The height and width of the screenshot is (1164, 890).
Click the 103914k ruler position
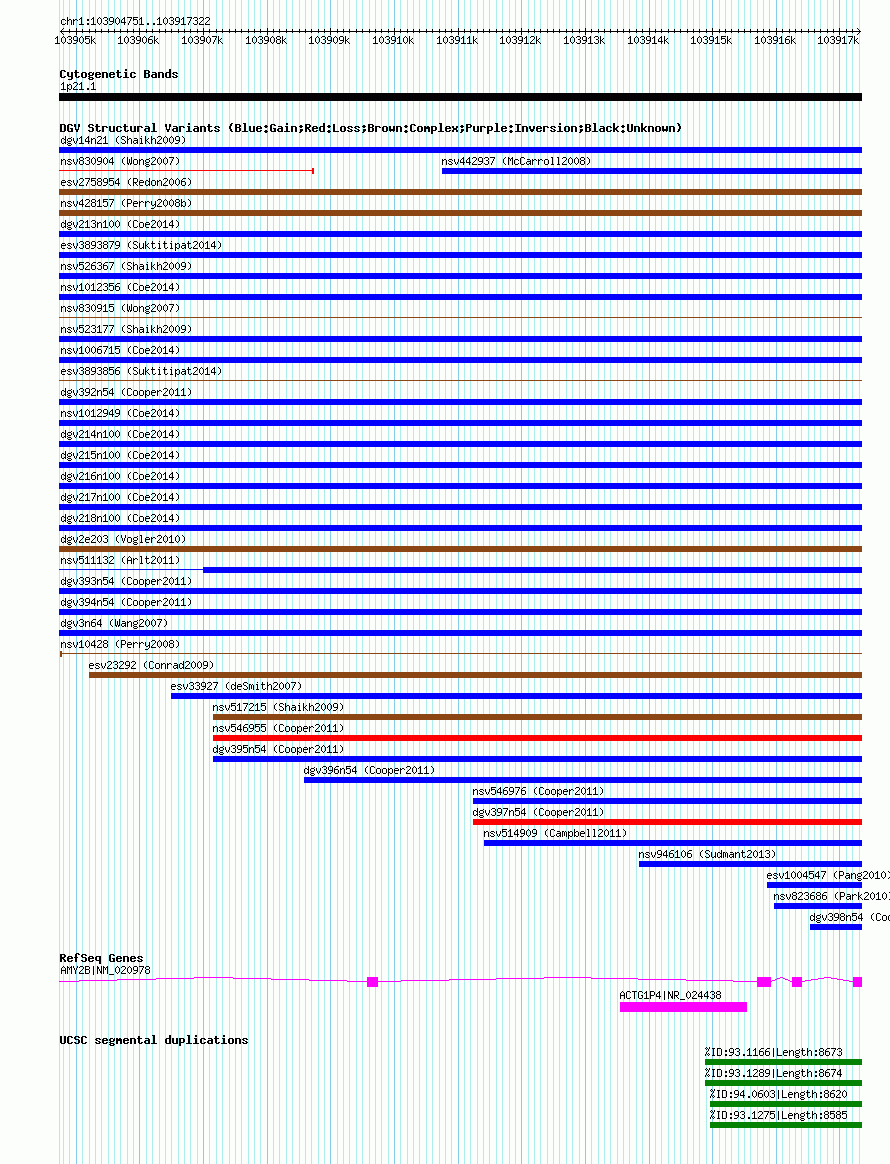[647, 41]
